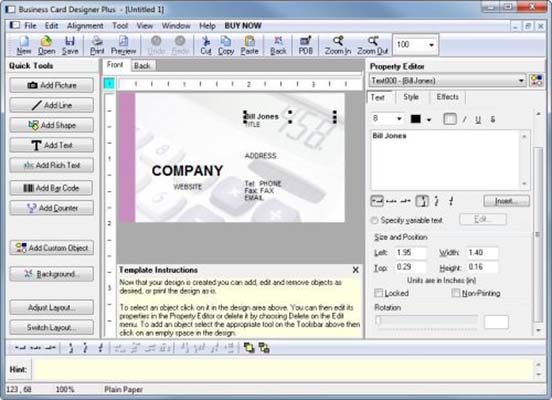
Task: Open the Window menu
Action: tap(176, 26)
